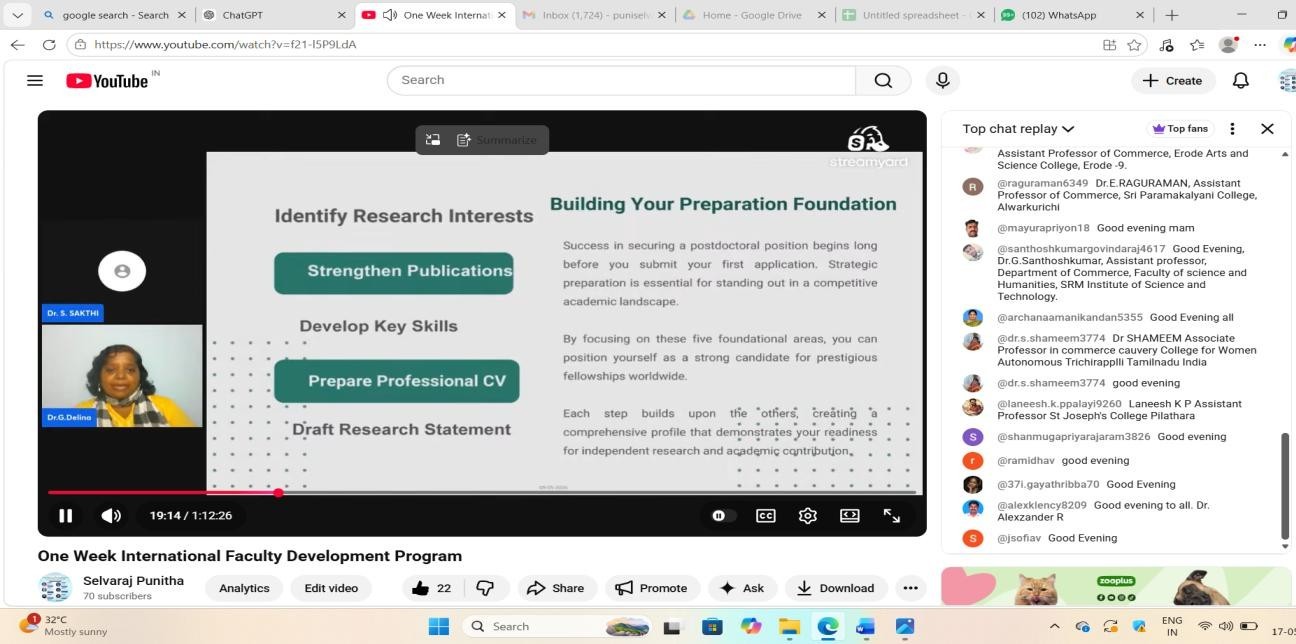Switch to the Gmail Inbox tab
The image size is (1296, 644).
click(x=592, y=15)
